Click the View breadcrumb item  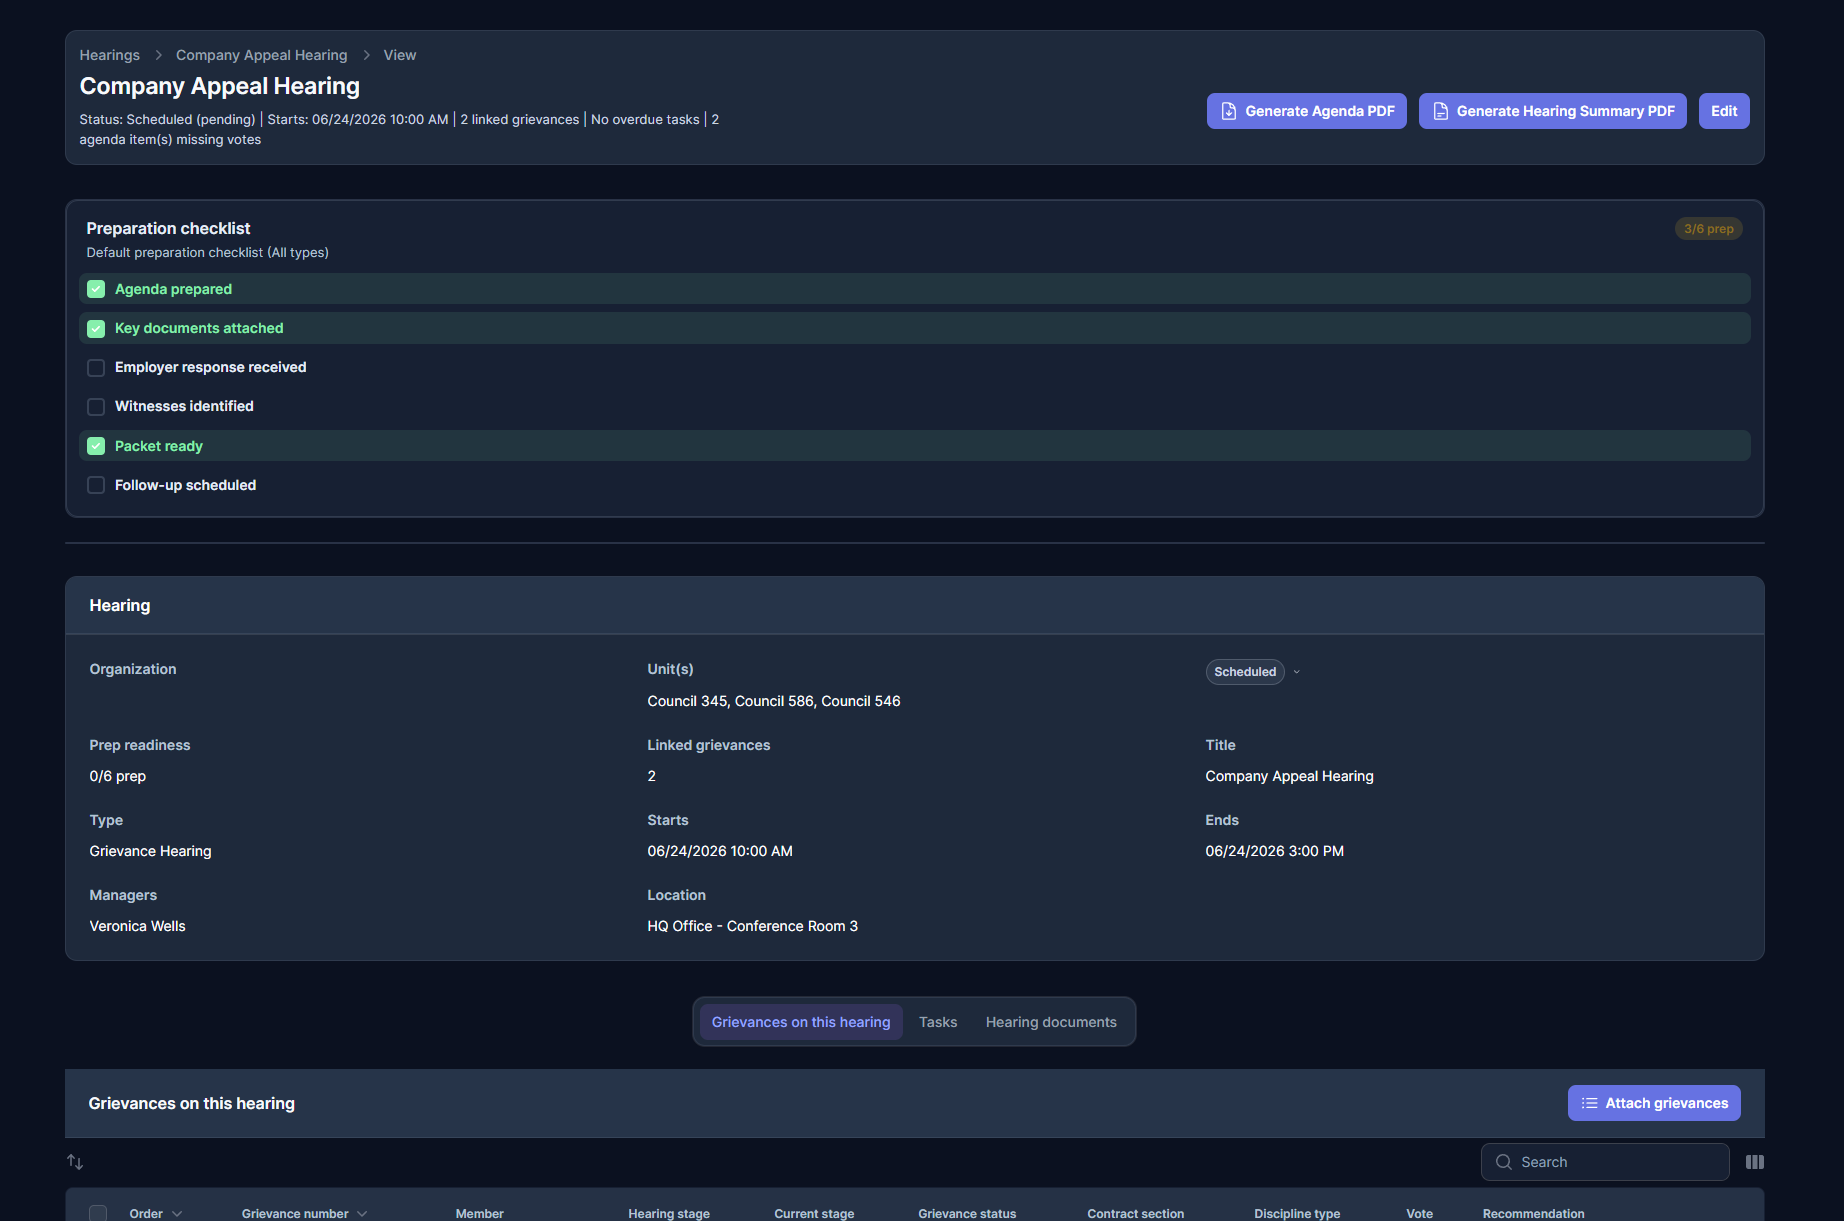(400, 55)
